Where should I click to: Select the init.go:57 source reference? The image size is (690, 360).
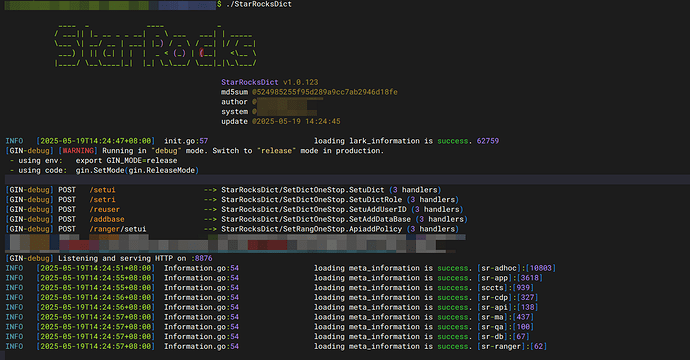click(186, 141)
